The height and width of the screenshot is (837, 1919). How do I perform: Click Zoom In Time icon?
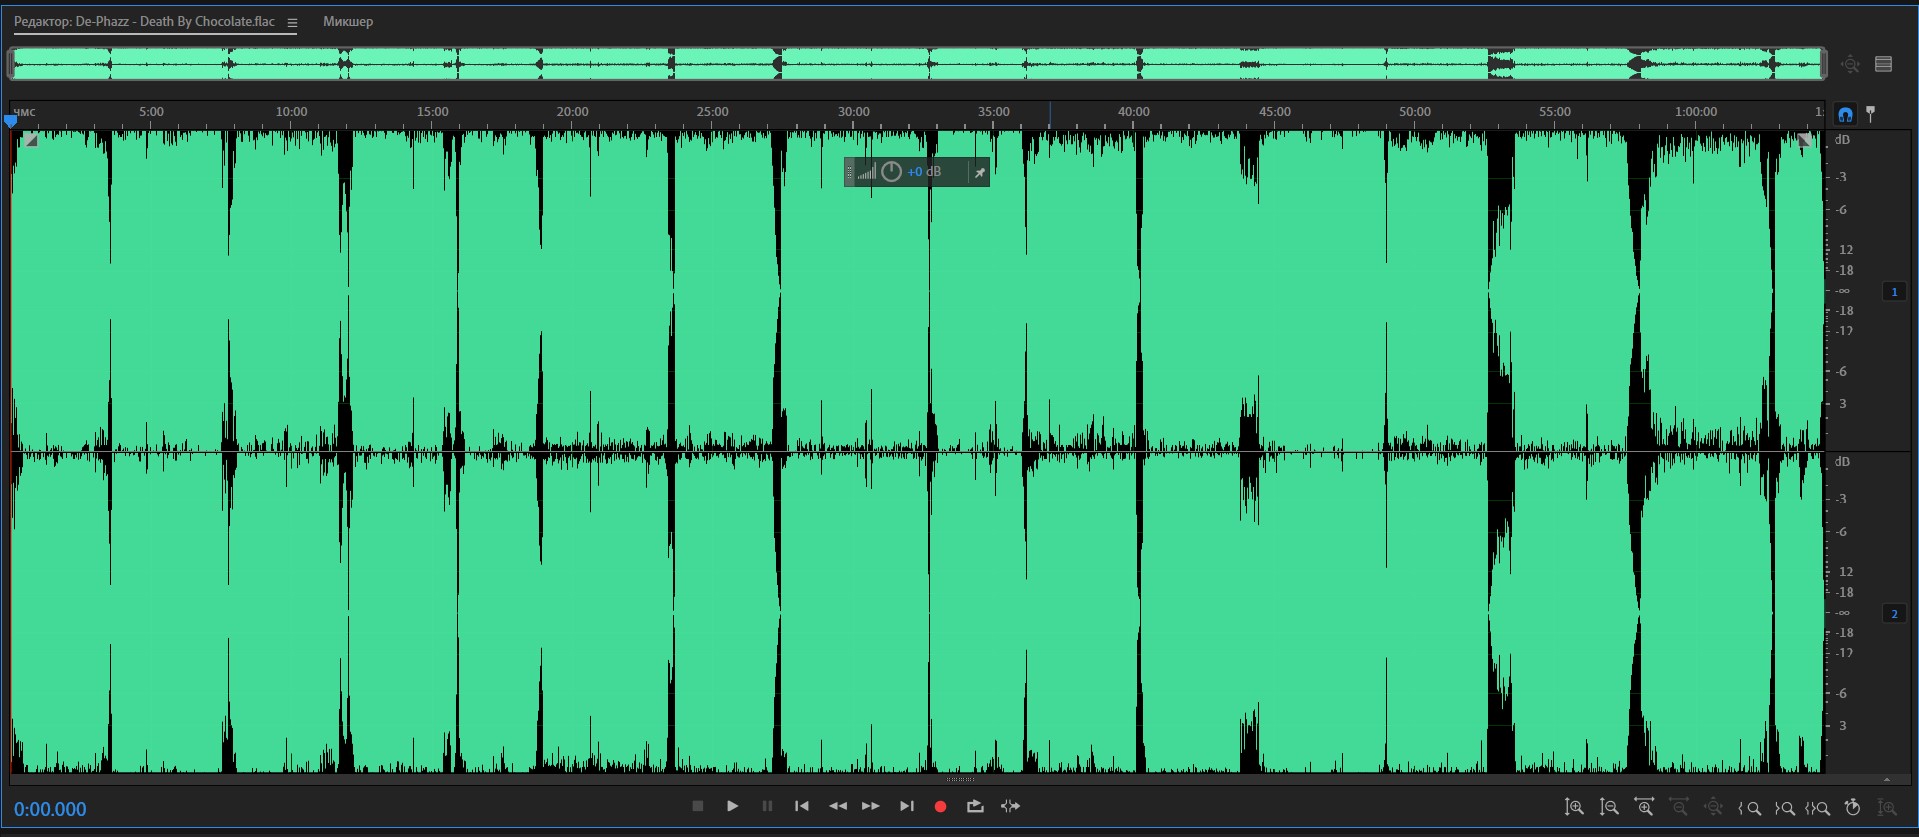point(1644,807)
